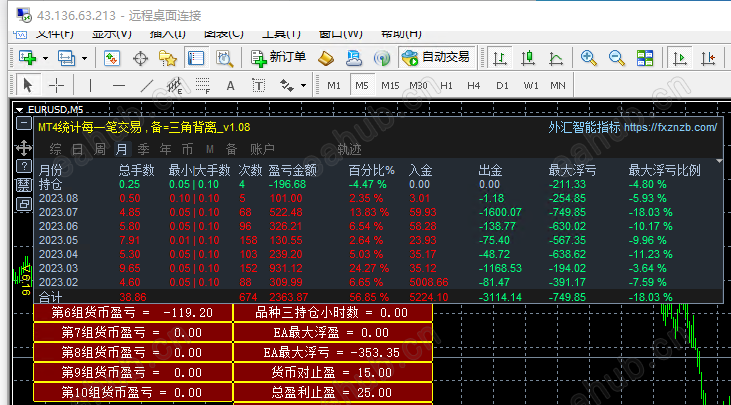Toggle the Terminal panel icon
Screen dimensions: 731x405
point(195,58)
